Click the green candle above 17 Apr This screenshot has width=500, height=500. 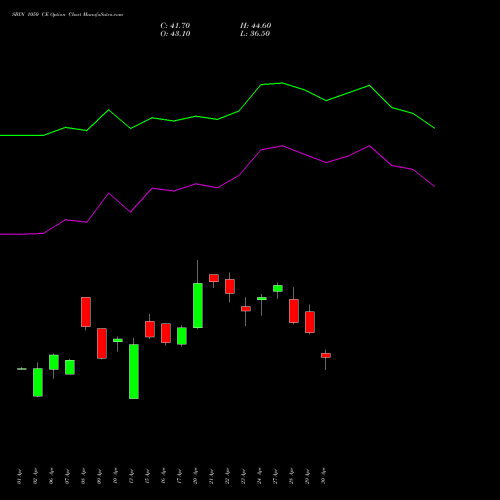(x=182, y=336)
